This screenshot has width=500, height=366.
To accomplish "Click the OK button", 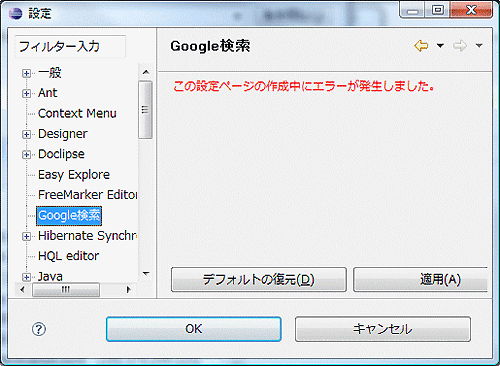I will (x=194, y=329).
